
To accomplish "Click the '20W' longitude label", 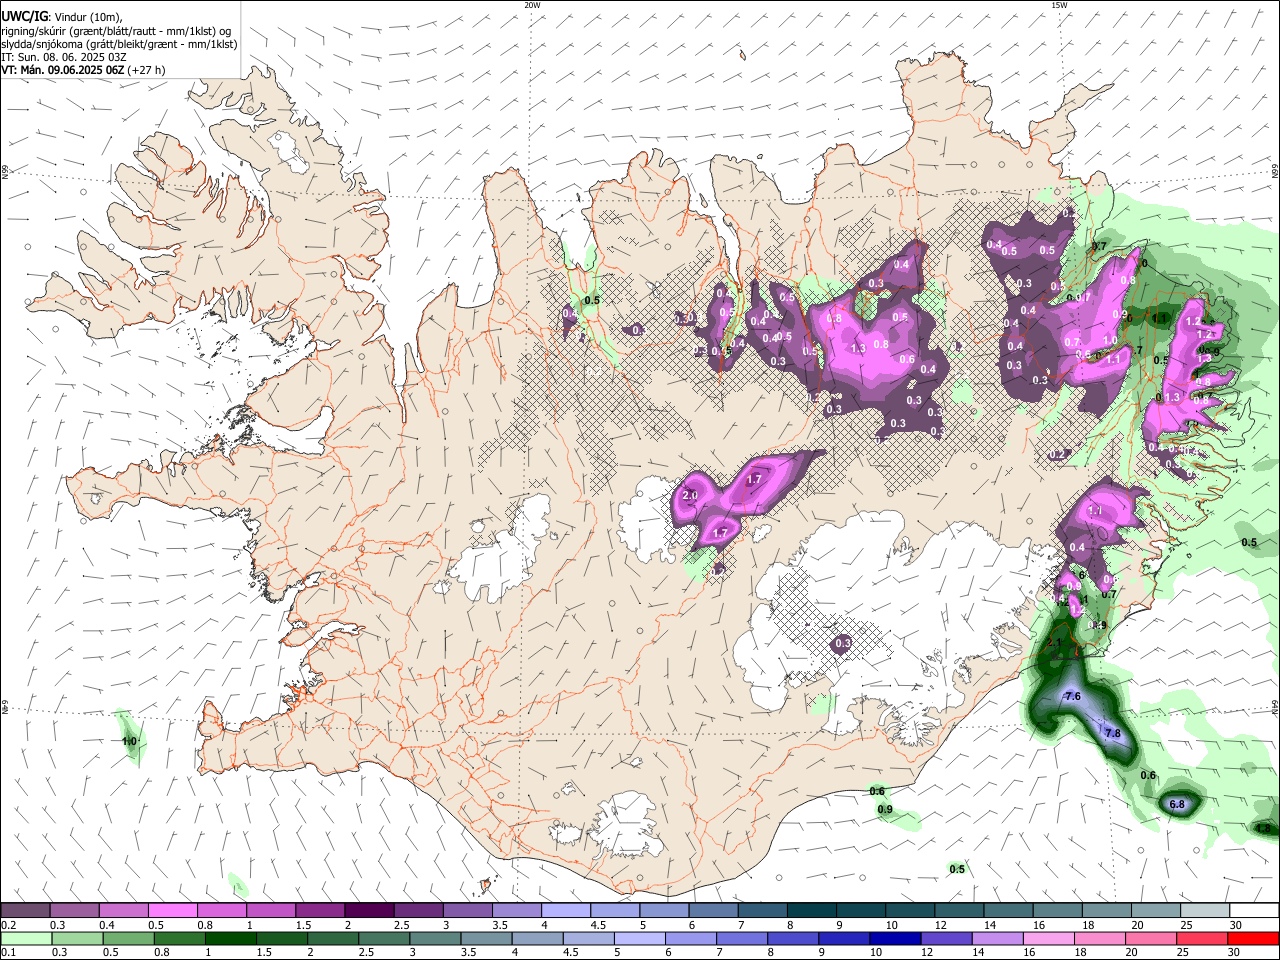I will (532, 5).
